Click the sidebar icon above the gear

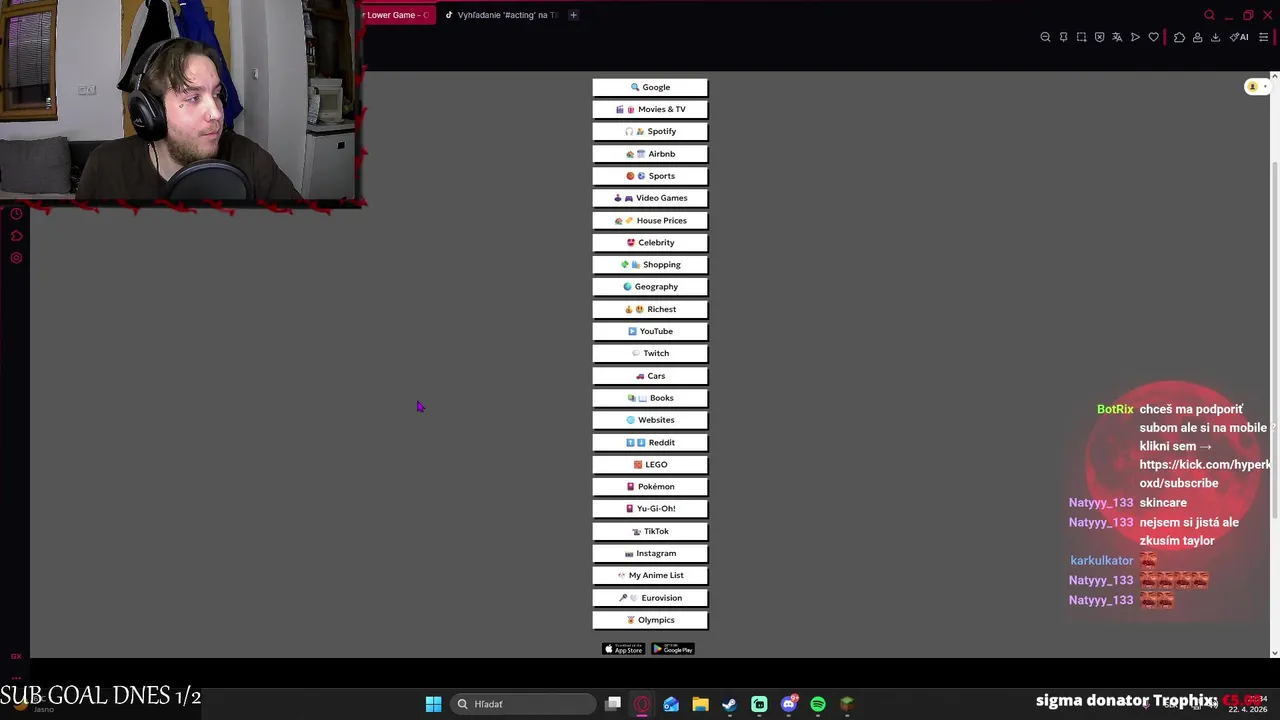point(16,236)
